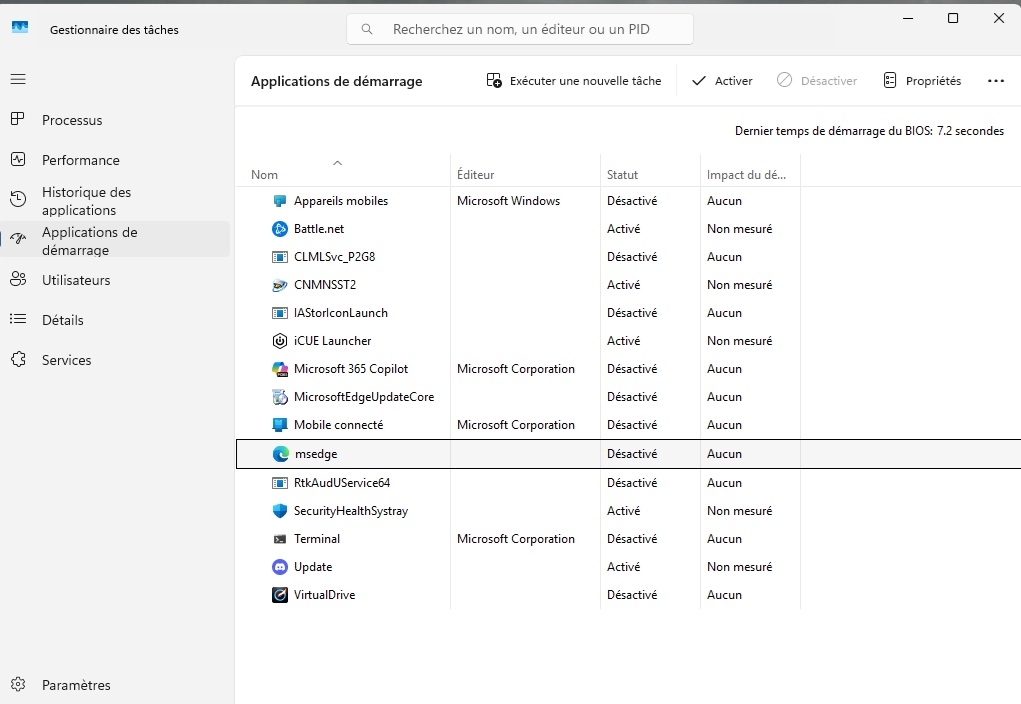
Task: Open Propriétés of selected item
Action: pos(922,81)
